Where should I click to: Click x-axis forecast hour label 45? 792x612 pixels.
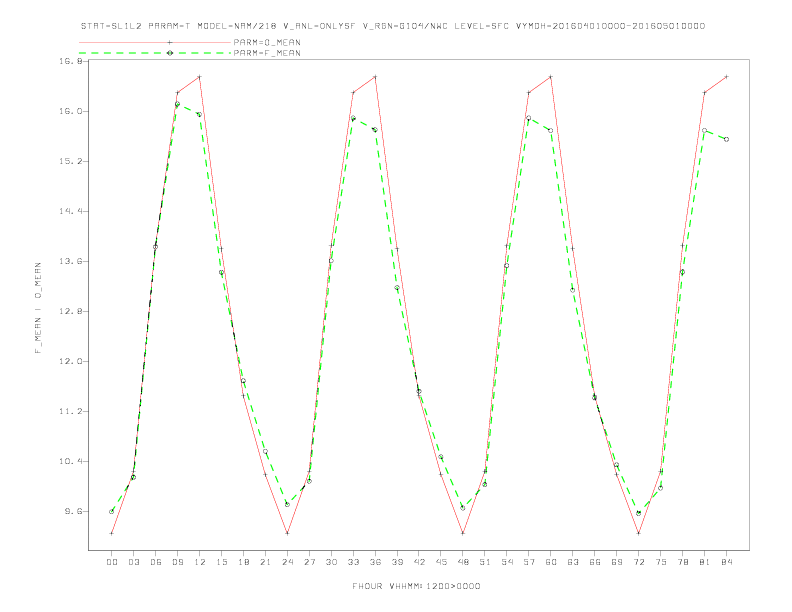[441, 562]
